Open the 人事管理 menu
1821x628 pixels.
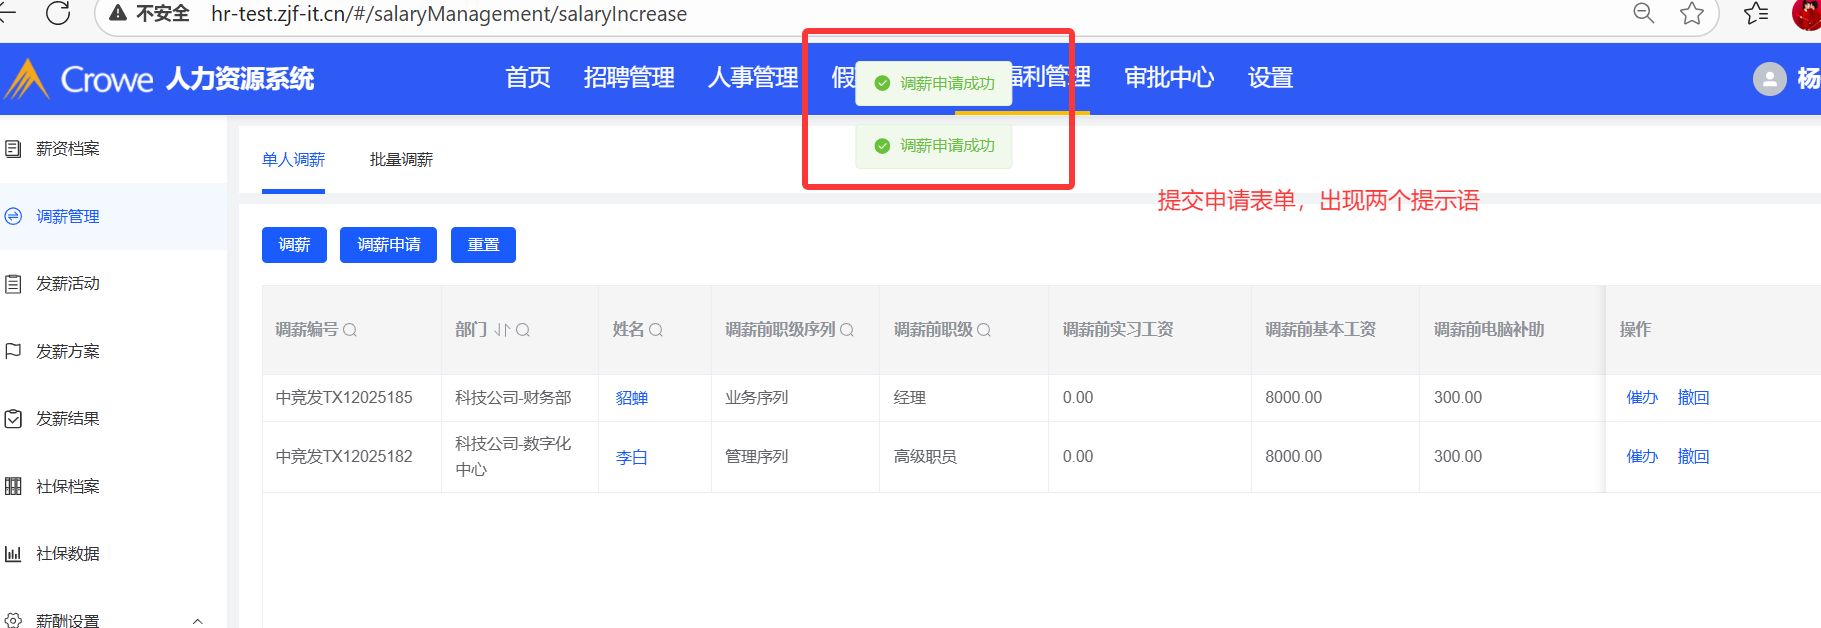[x=753, y=78]
